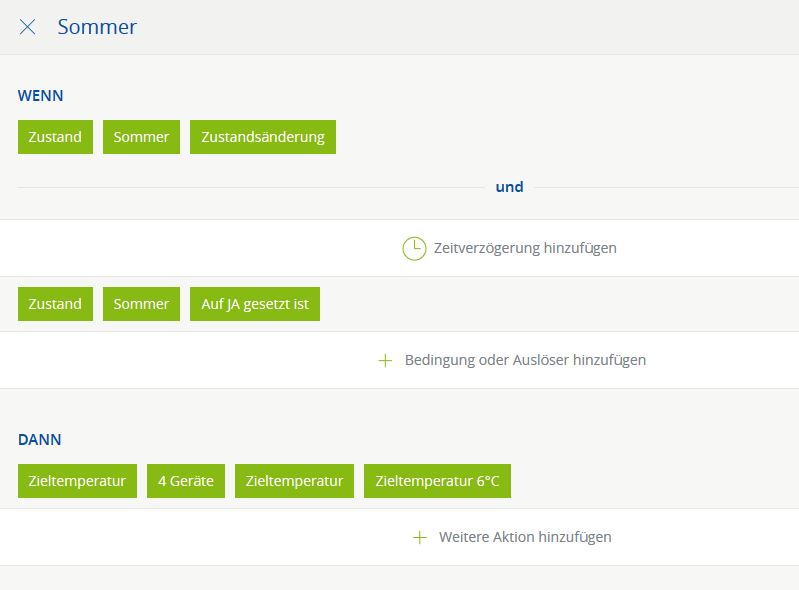
Task: Open the first Zustand chip under WENN
Action: tap(55, 137)
